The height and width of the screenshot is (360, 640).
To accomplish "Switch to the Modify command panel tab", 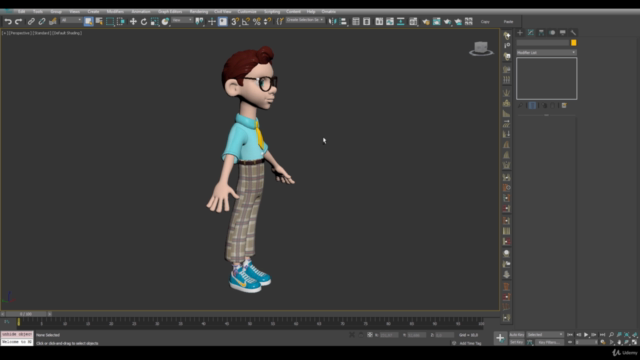I will [x=531, y=33].
